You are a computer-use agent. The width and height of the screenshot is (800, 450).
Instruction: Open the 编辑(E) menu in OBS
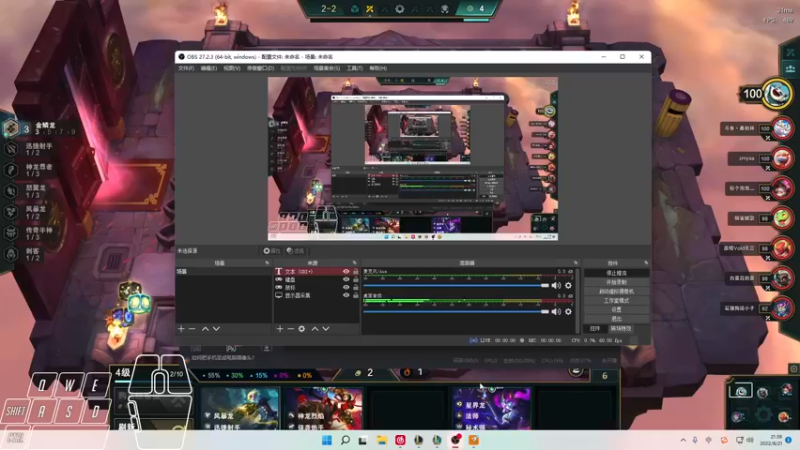click(209, 68)
